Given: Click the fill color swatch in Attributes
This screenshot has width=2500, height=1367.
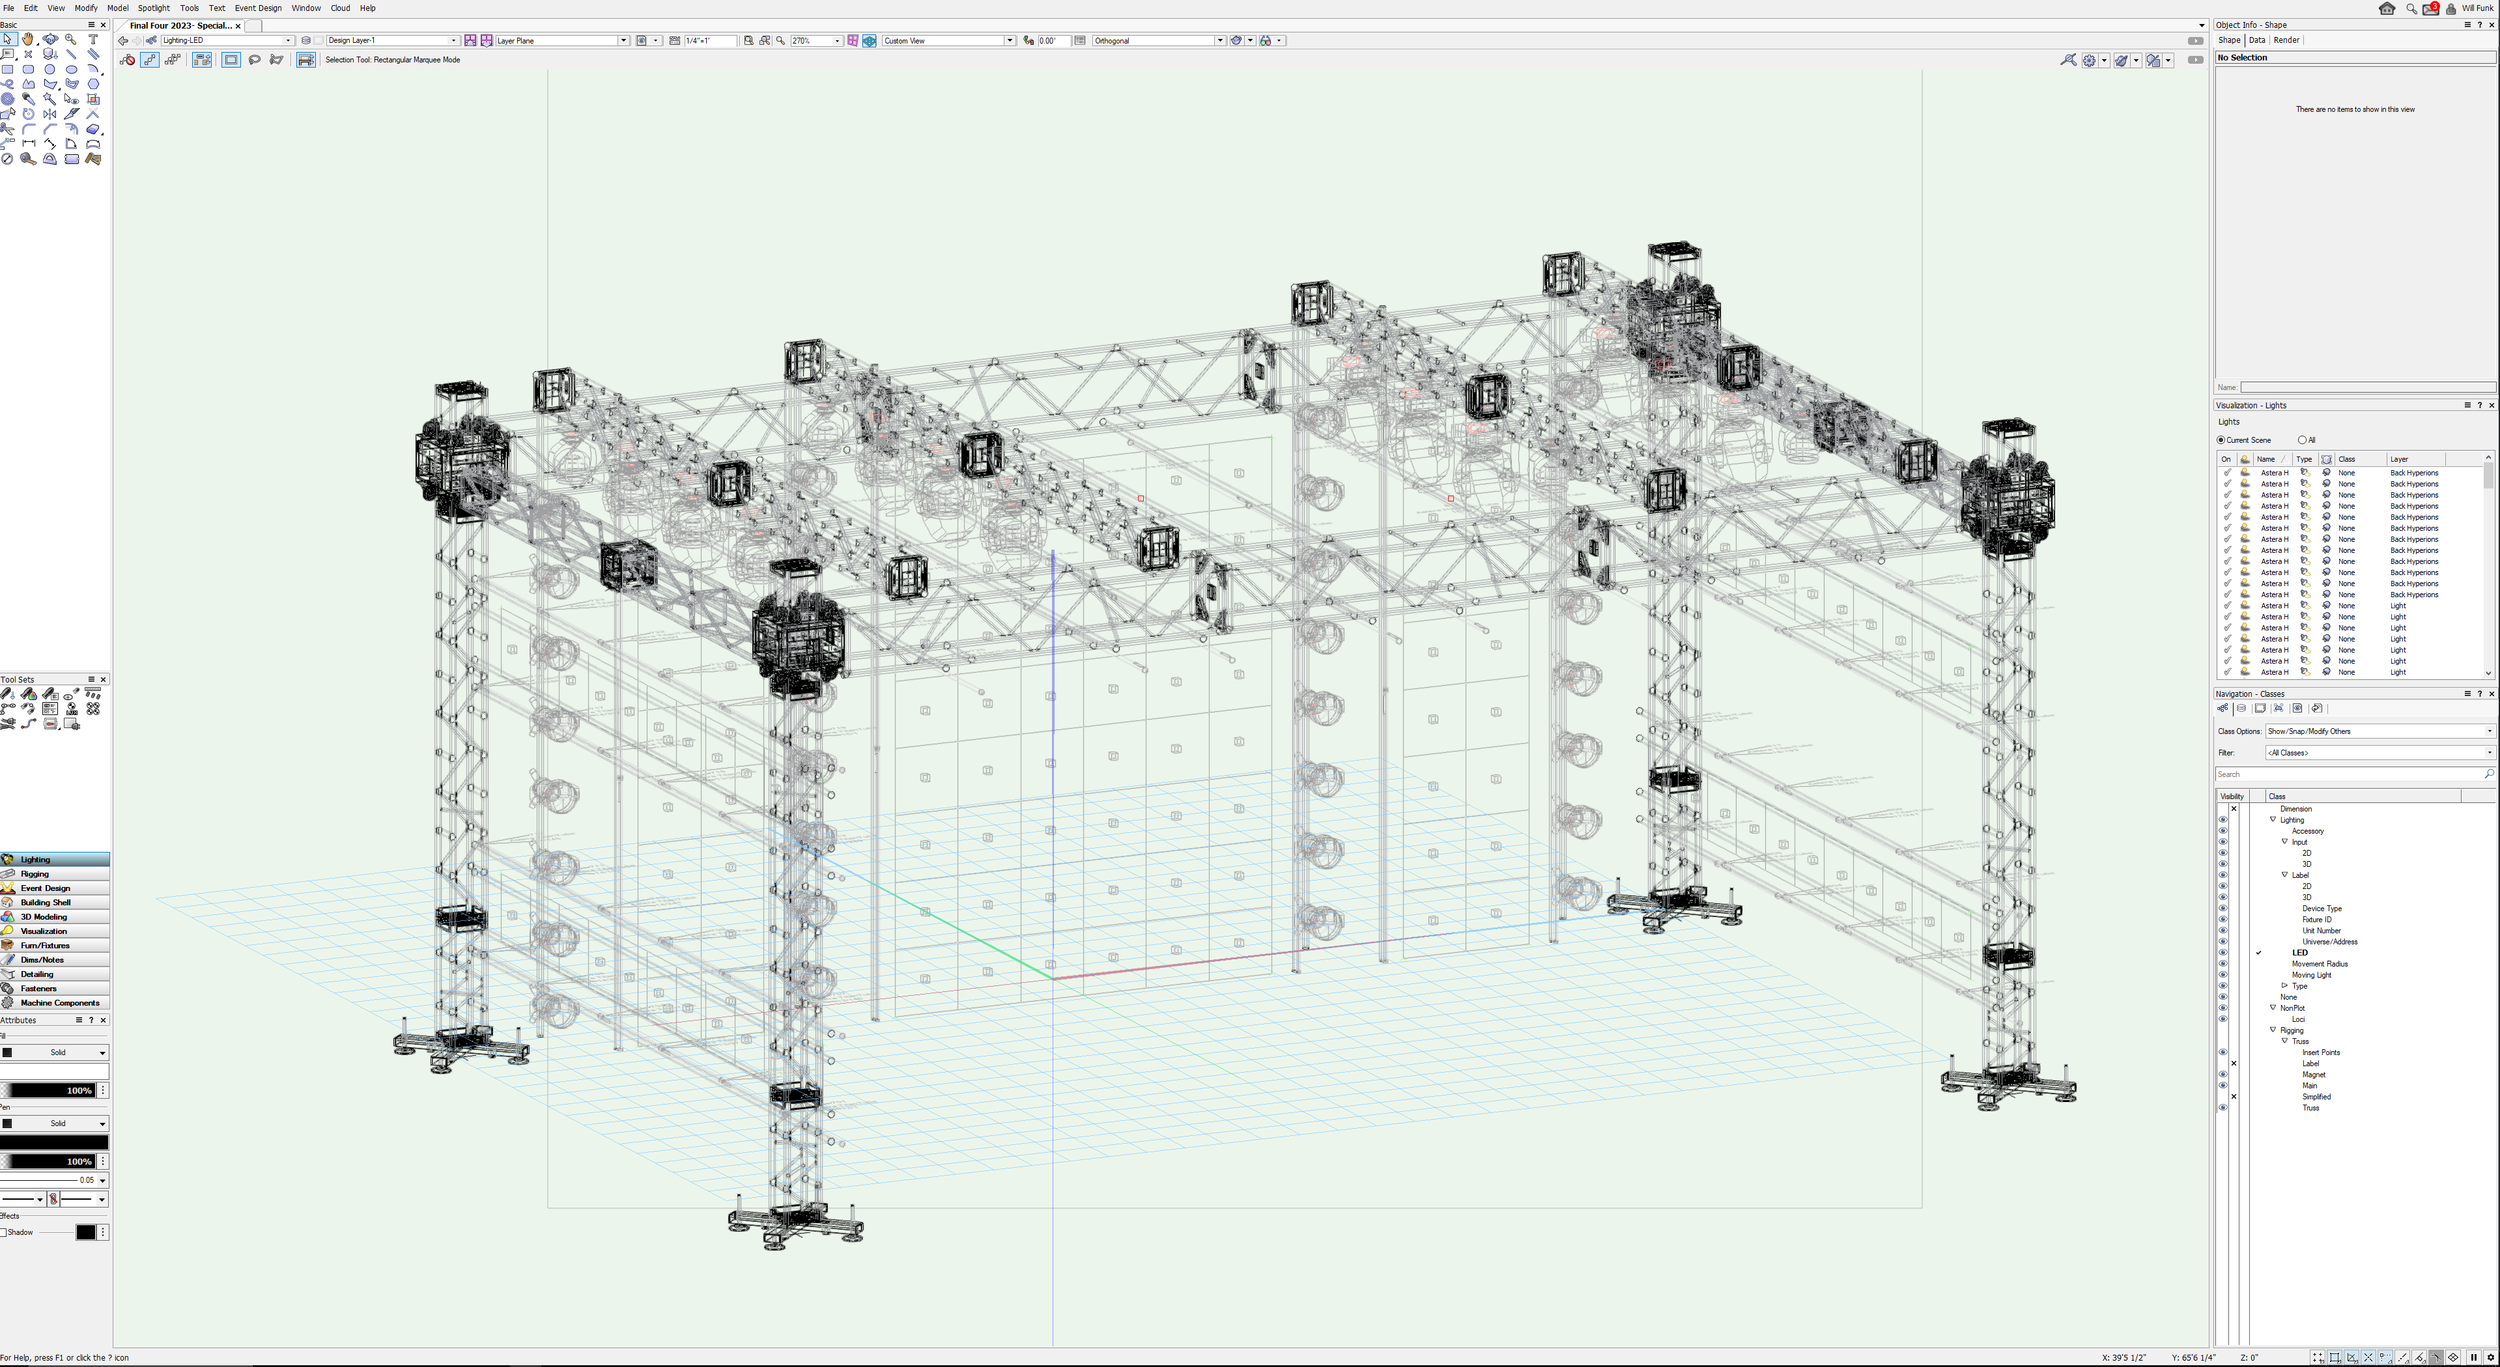Looking at the screenshot, I should pos(54,1072).
